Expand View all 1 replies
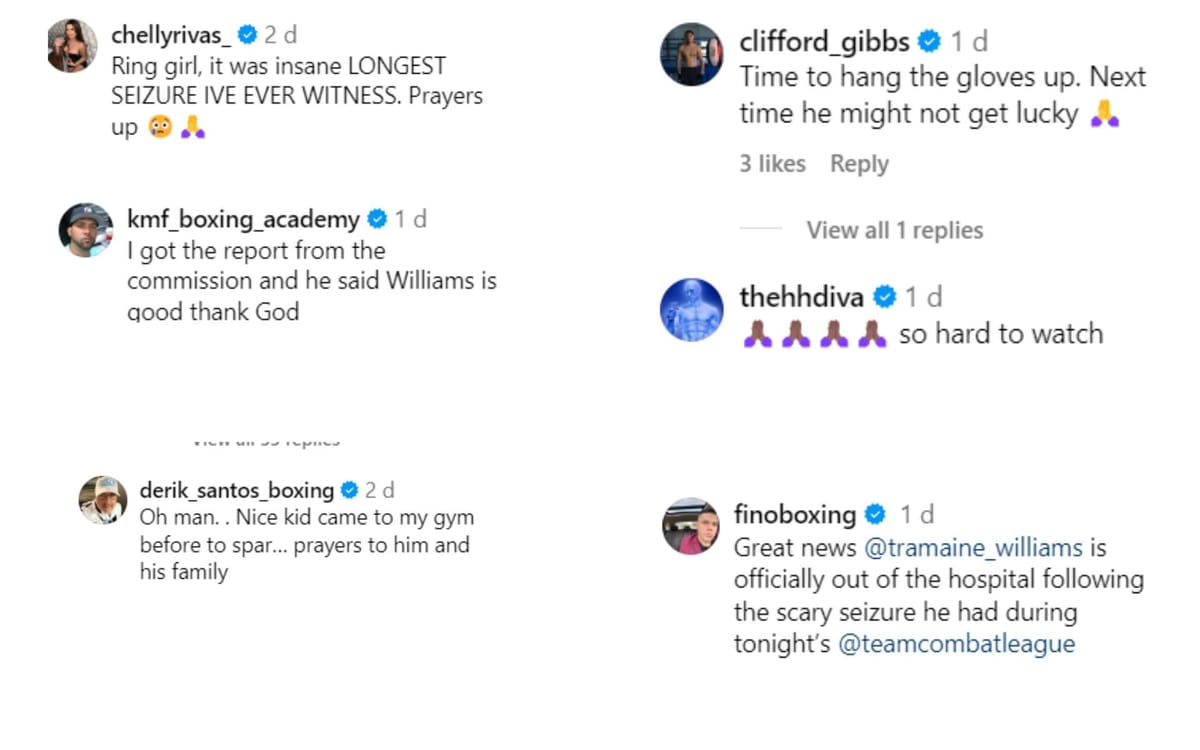Screen dimensions: 1200x750 point(894,231)
